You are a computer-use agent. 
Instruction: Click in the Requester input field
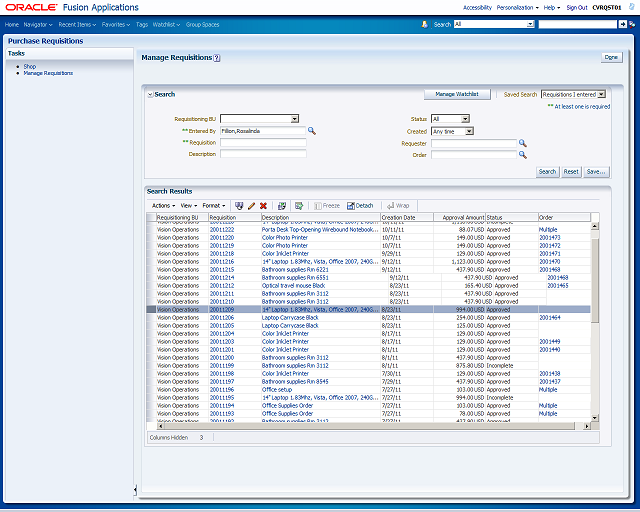474,143
